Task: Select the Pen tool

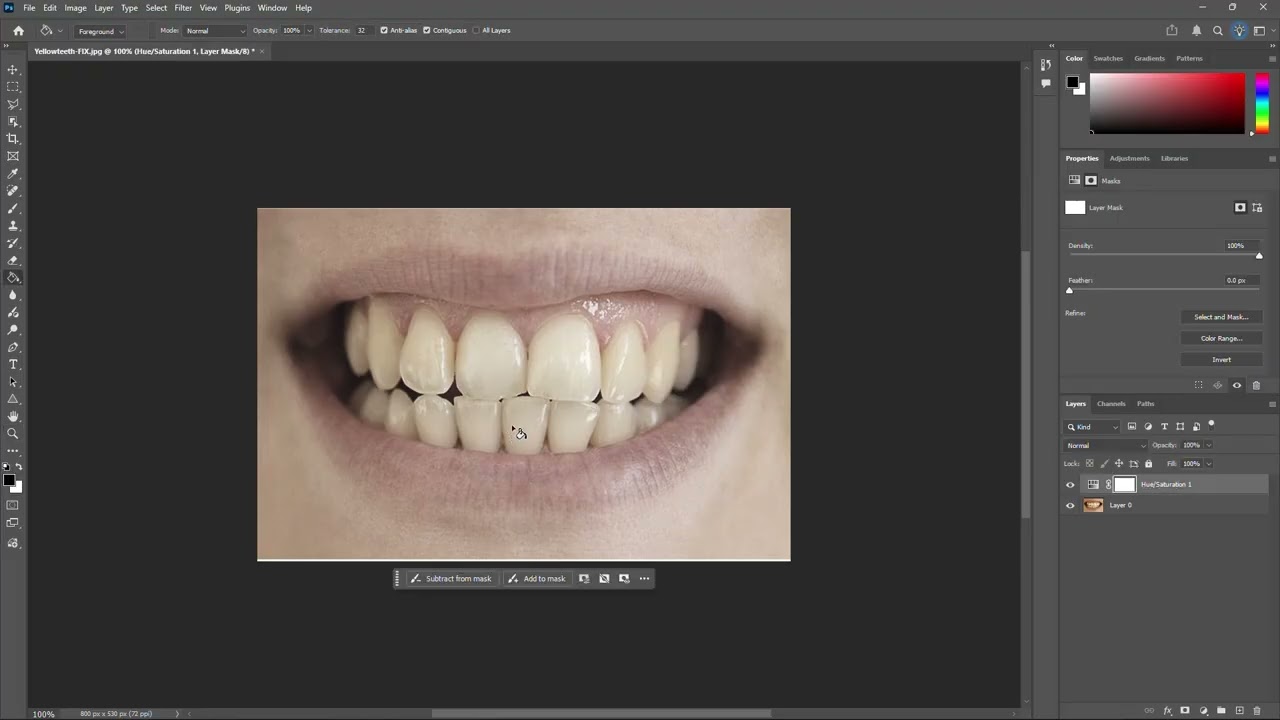Action: [13, 347]
